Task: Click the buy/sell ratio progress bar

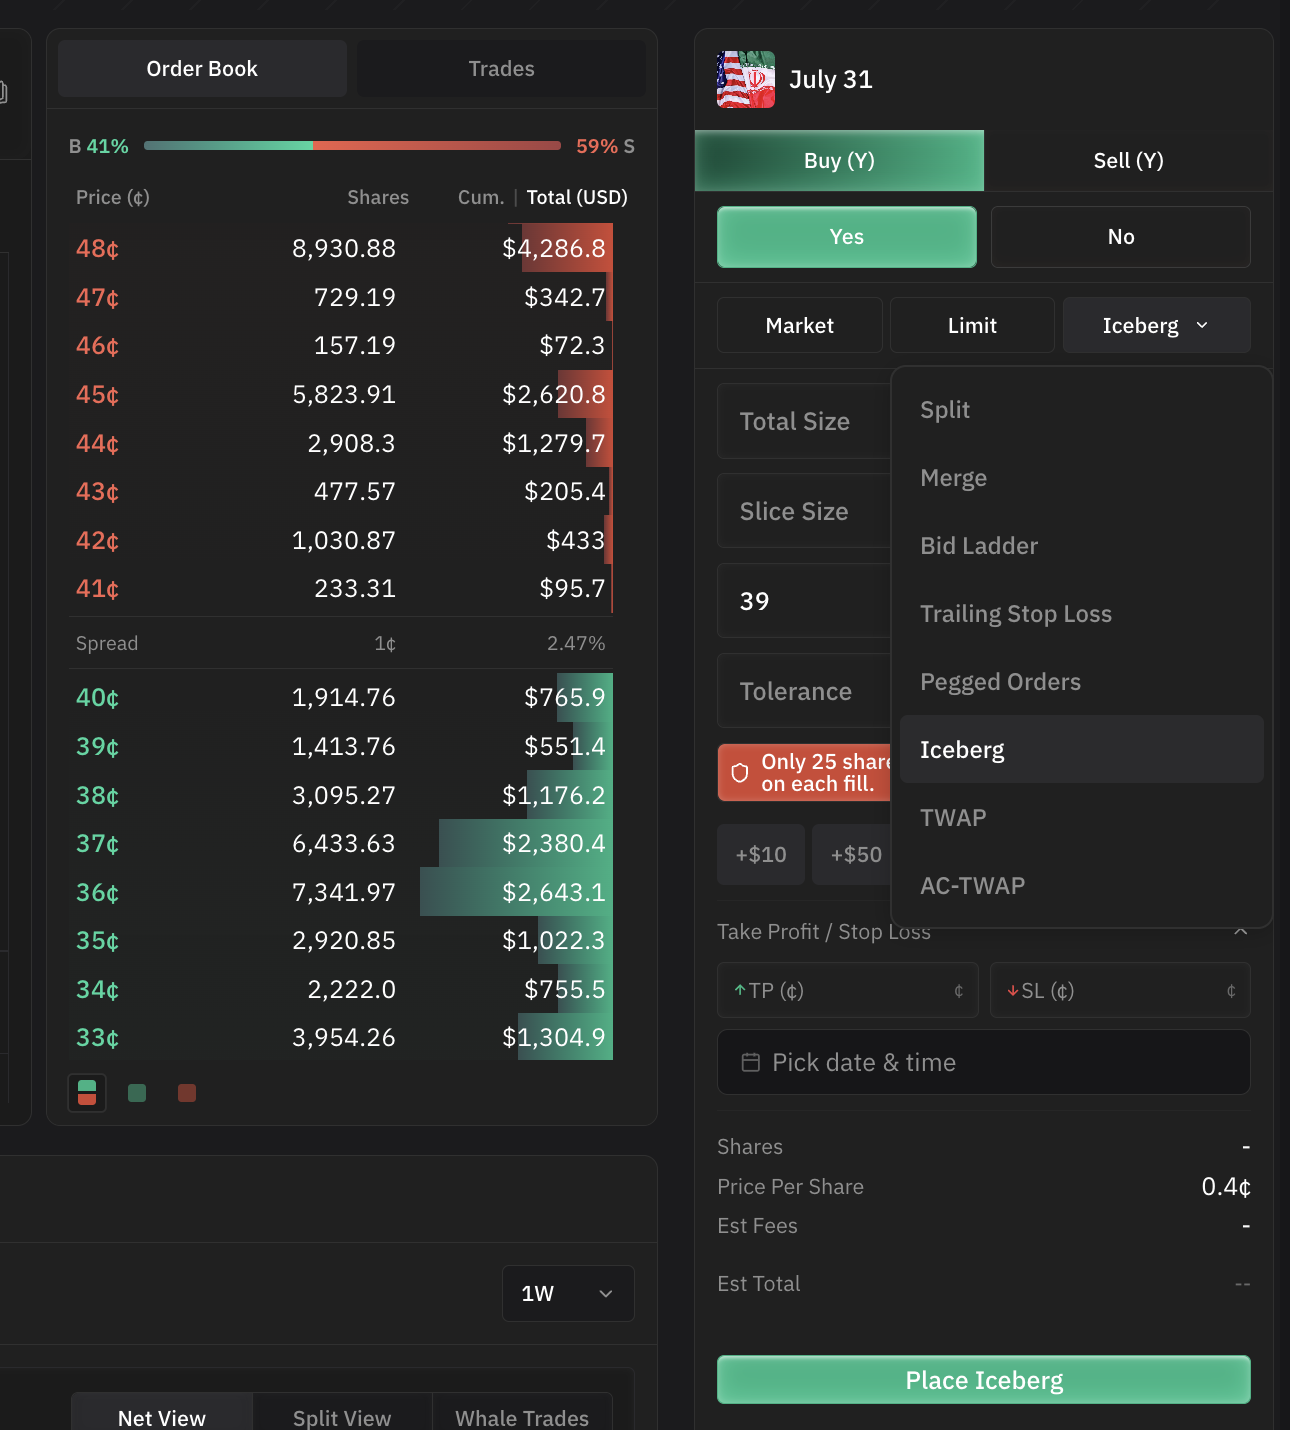Action: 352,145
